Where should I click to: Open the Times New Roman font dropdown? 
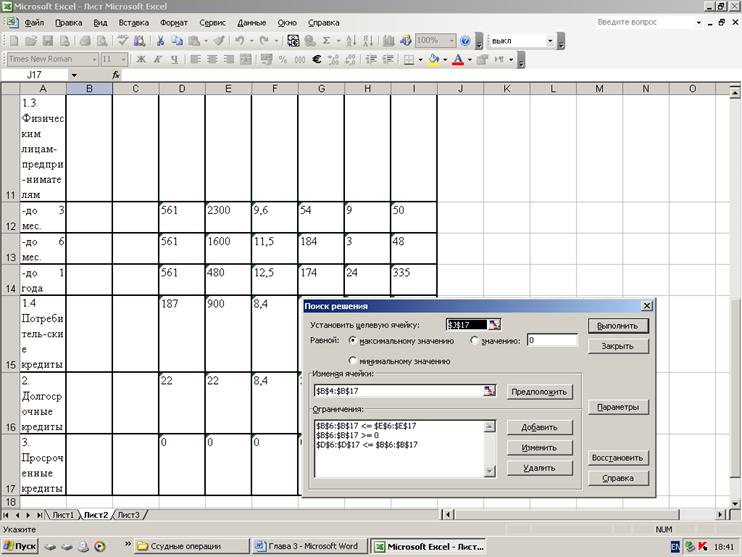click(x=94, y=60)
